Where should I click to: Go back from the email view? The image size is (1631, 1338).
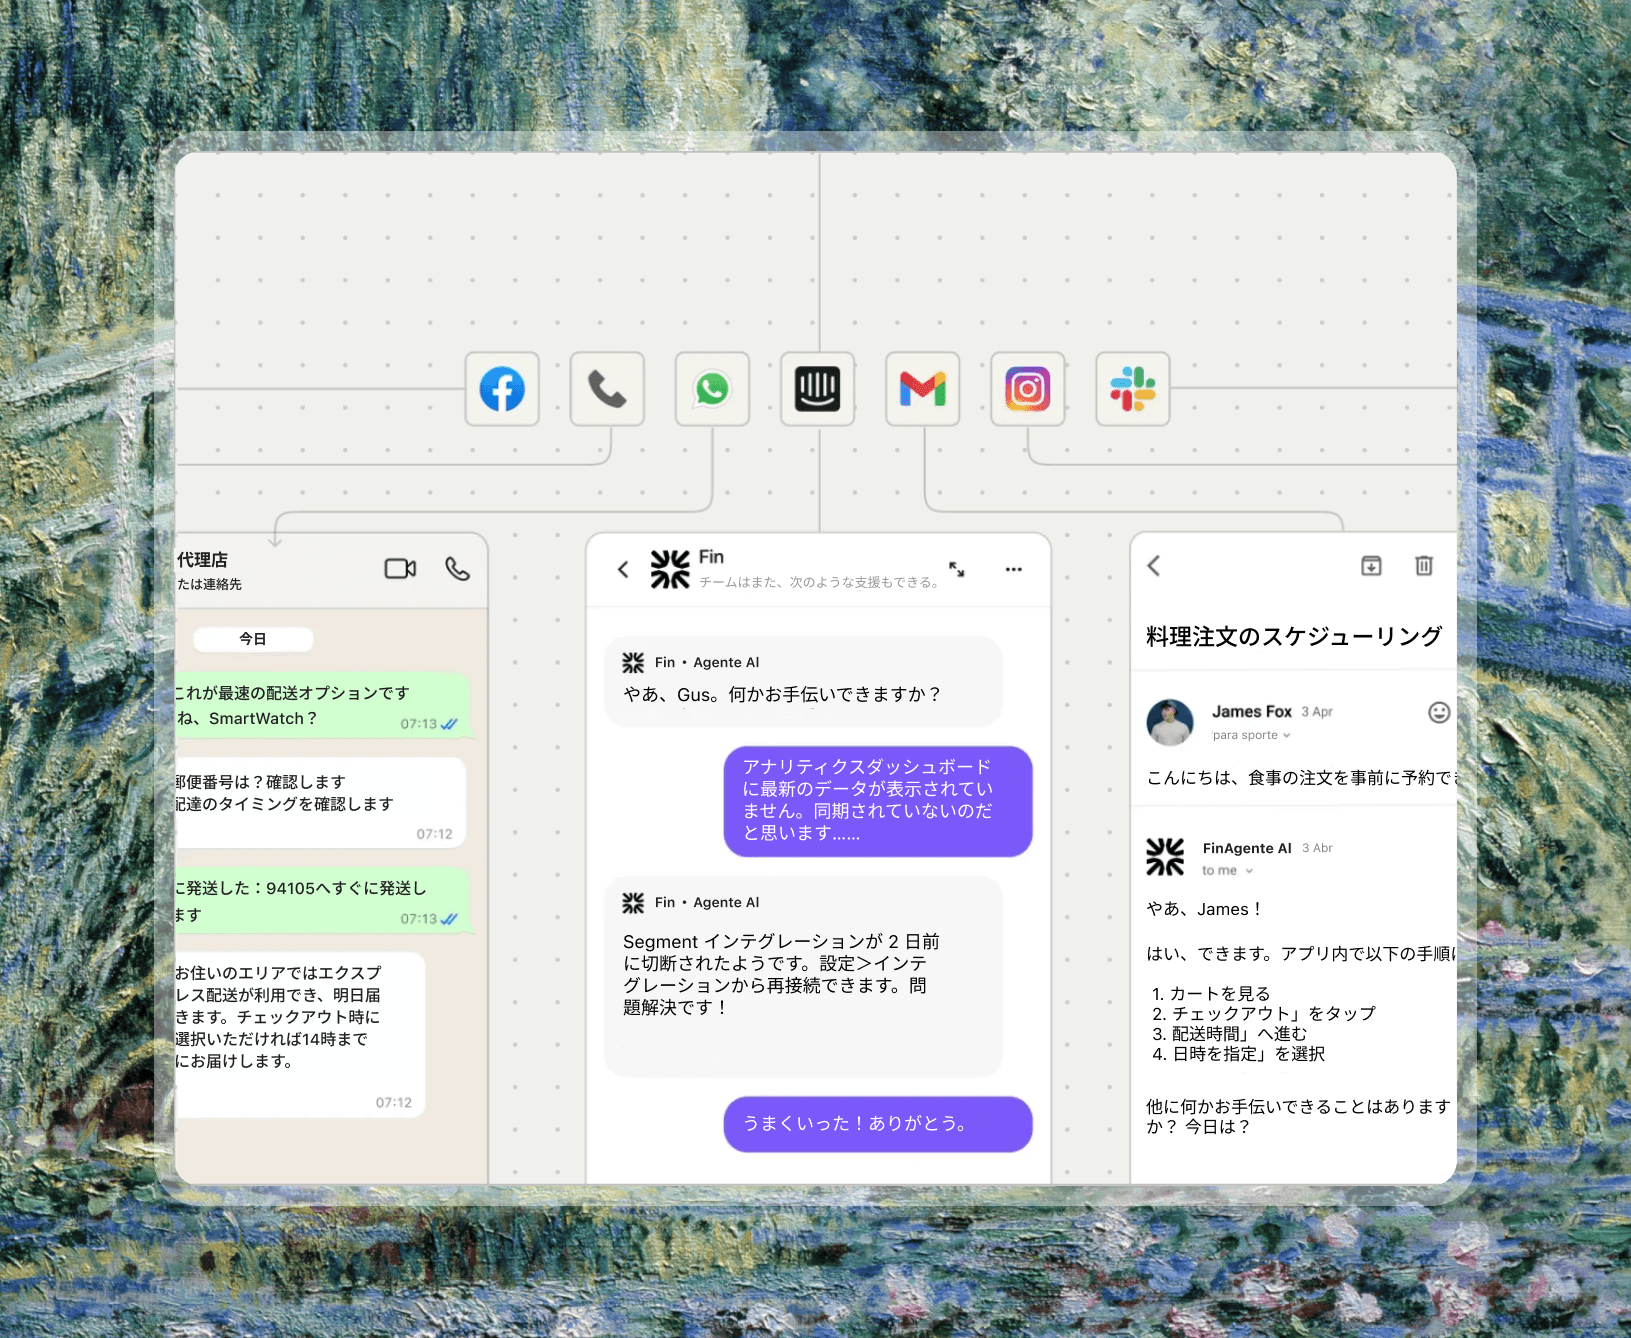(x=1153, y=566)
